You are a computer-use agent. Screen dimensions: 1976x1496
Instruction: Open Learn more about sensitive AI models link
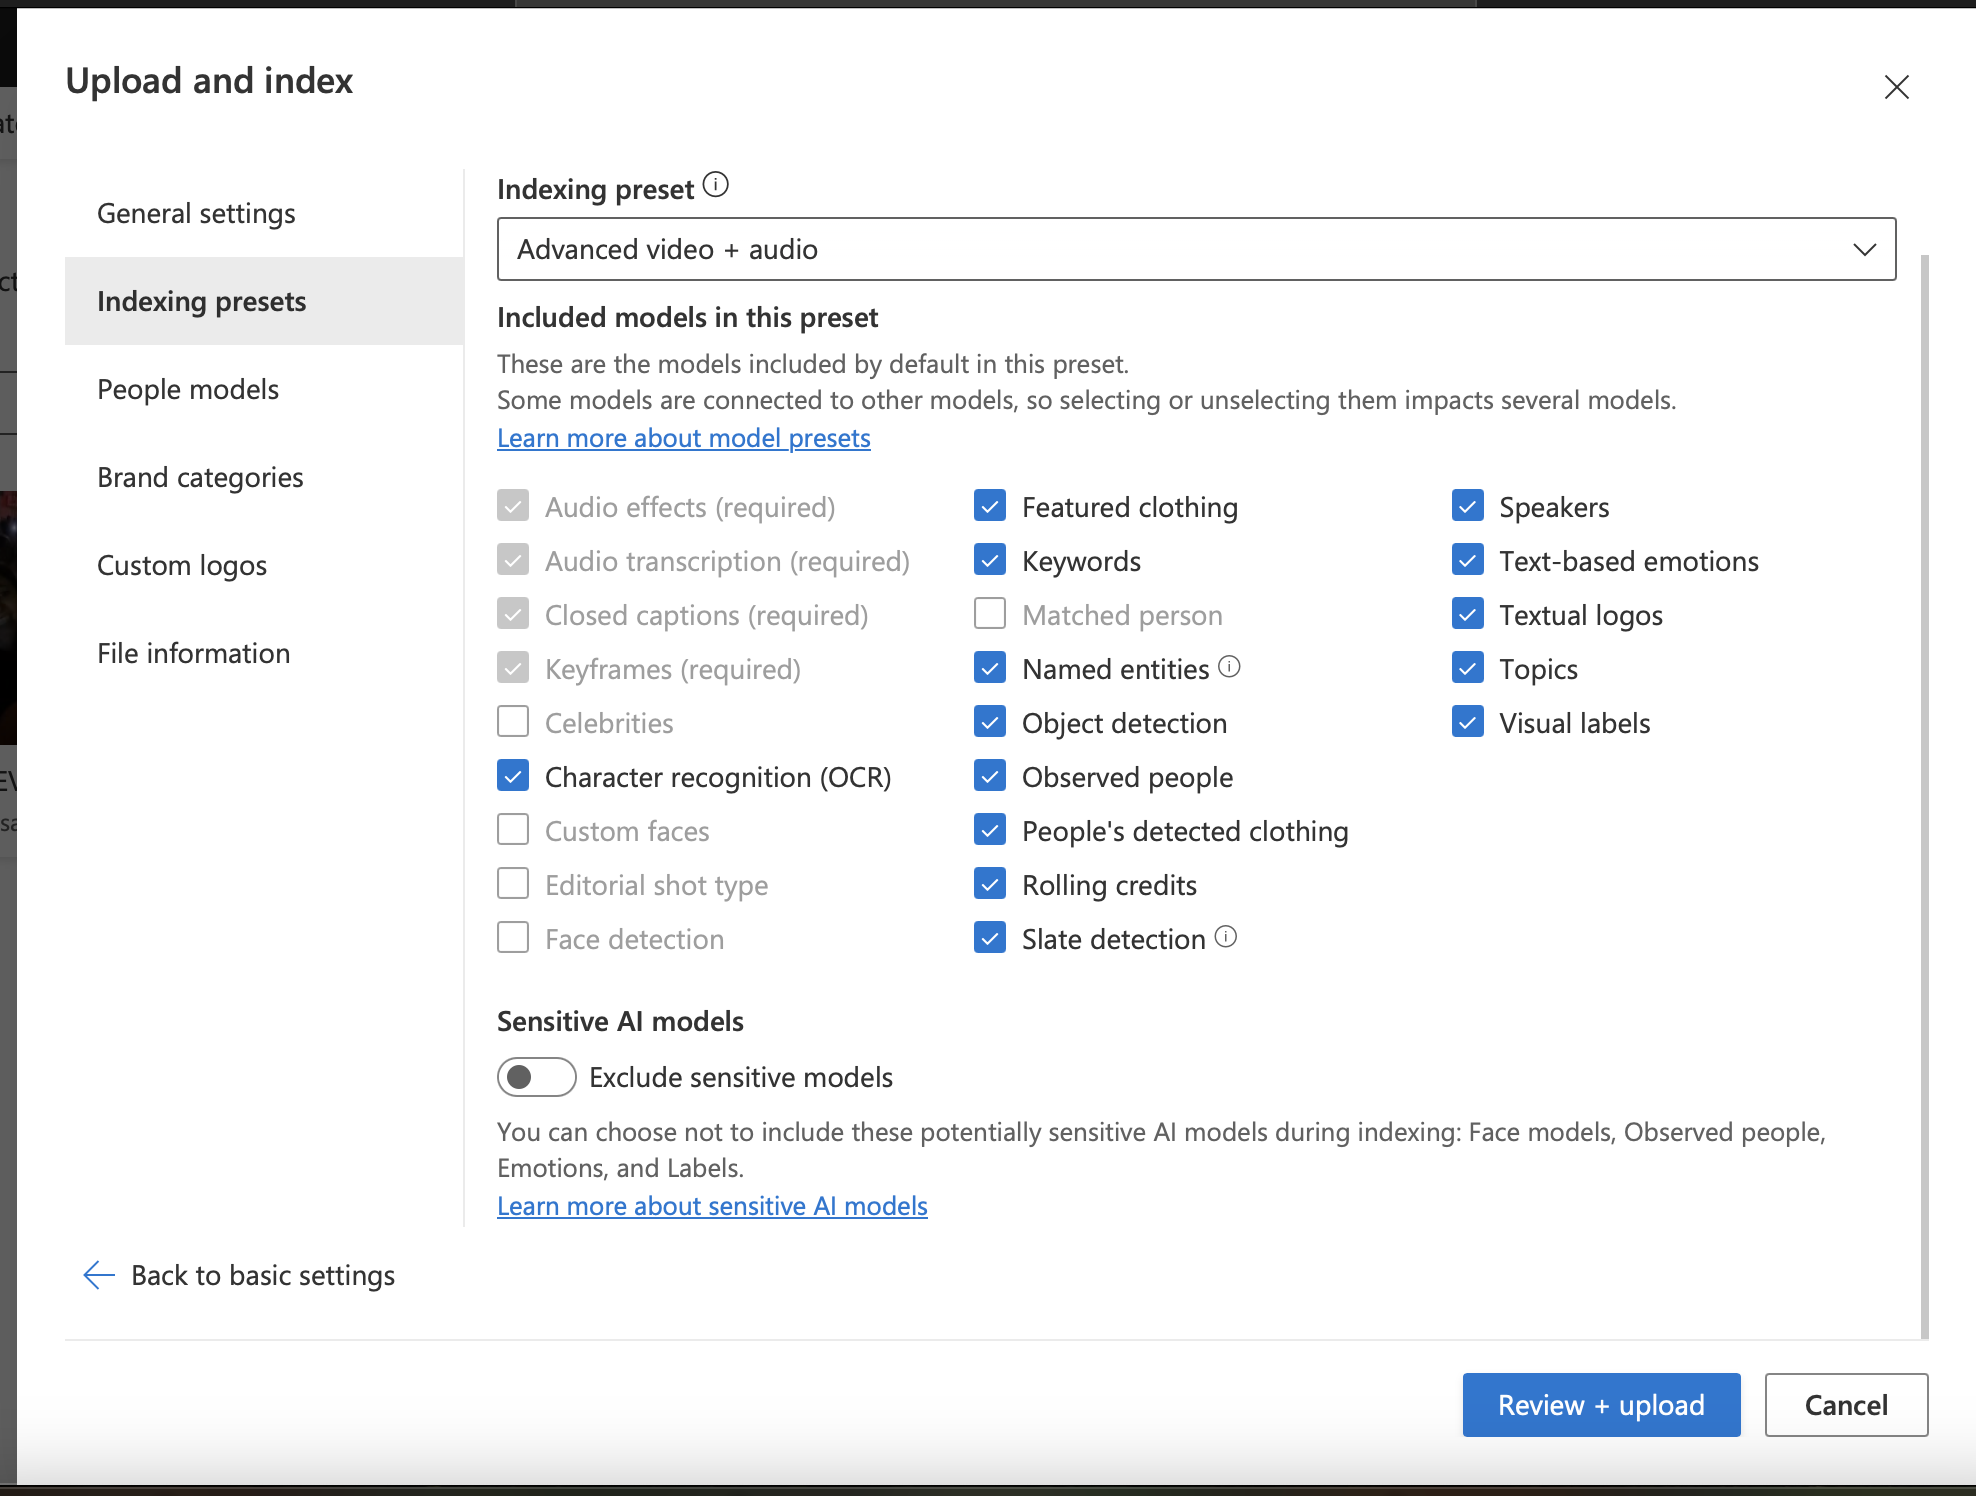712,1206
